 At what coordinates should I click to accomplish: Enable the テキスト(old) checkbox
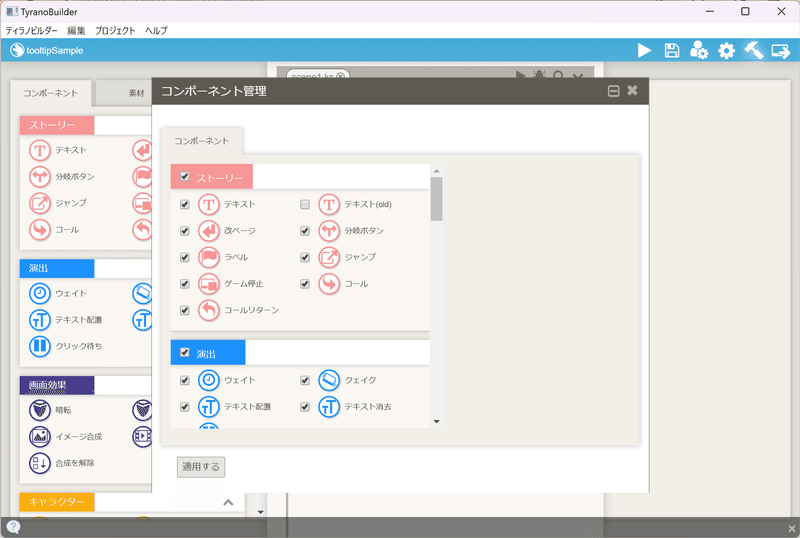(305, 204)
